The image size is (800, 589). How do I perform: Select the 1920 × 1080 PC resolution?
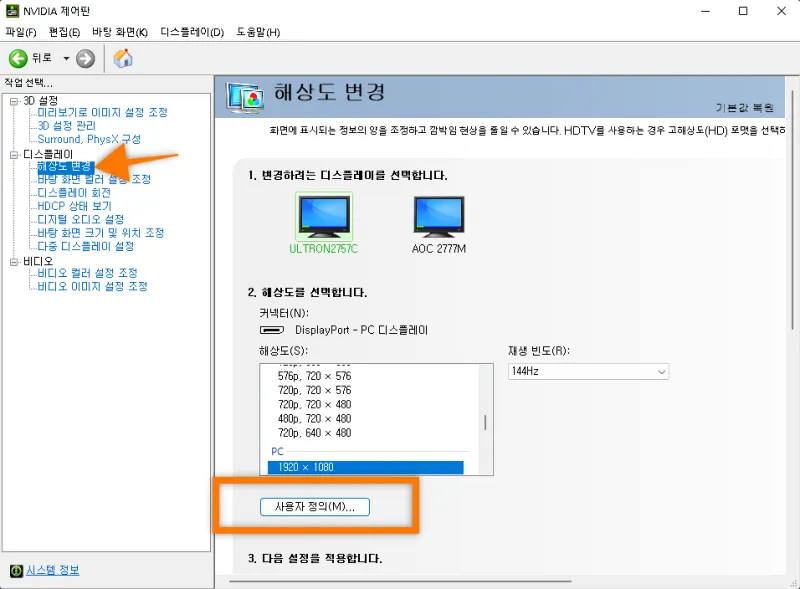coord(365,468)
